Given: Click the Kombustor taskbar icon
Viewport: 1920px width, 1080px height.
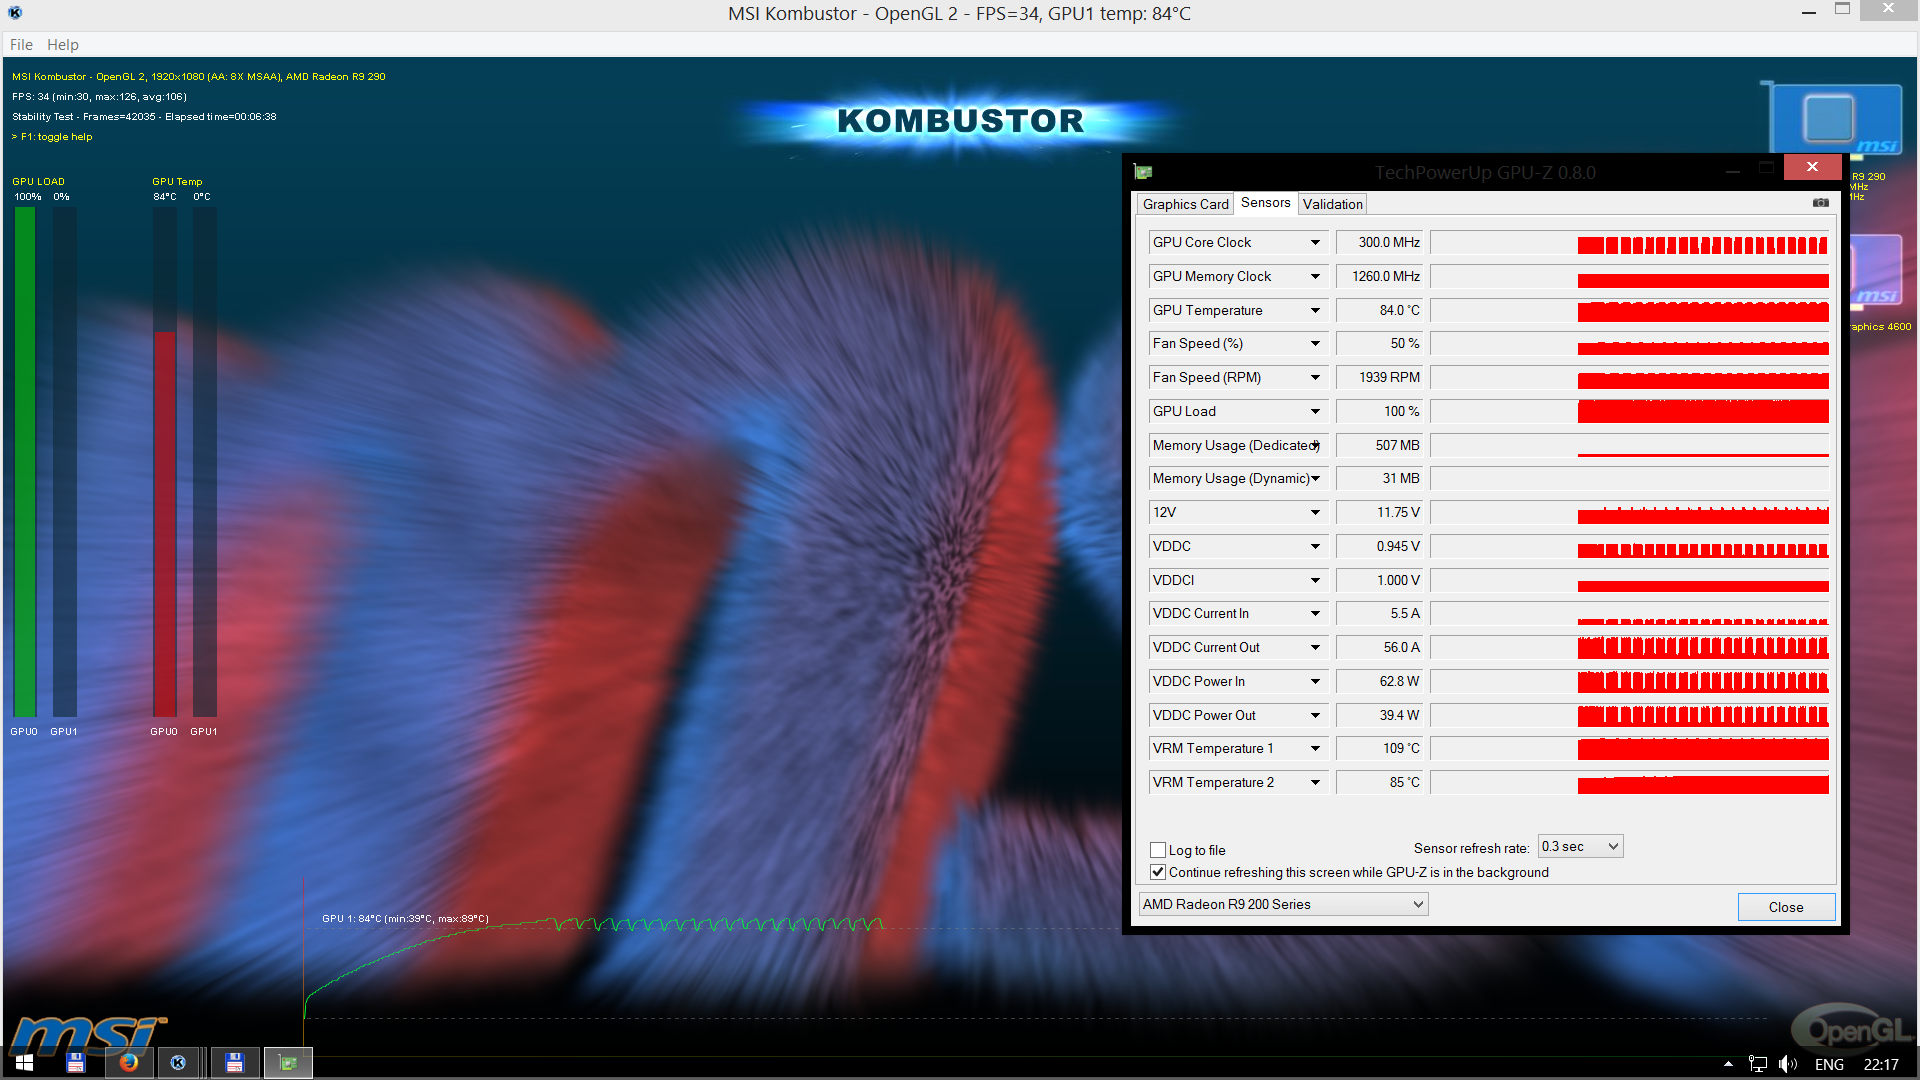Looking at the screenshot, I should pyautogui.click(x=178, y=1063).
